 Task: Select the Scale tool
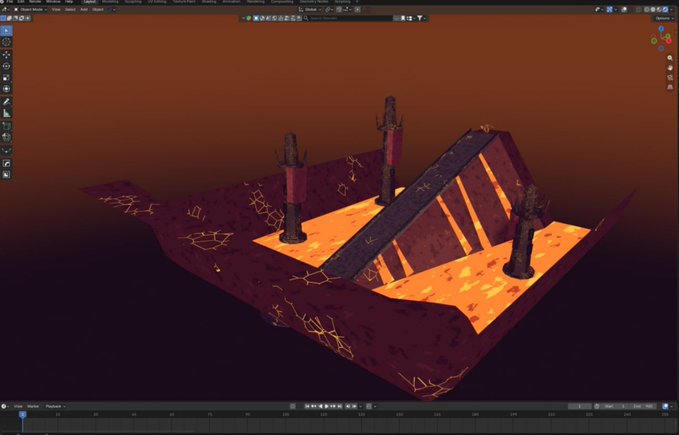(x=6, y=77)
